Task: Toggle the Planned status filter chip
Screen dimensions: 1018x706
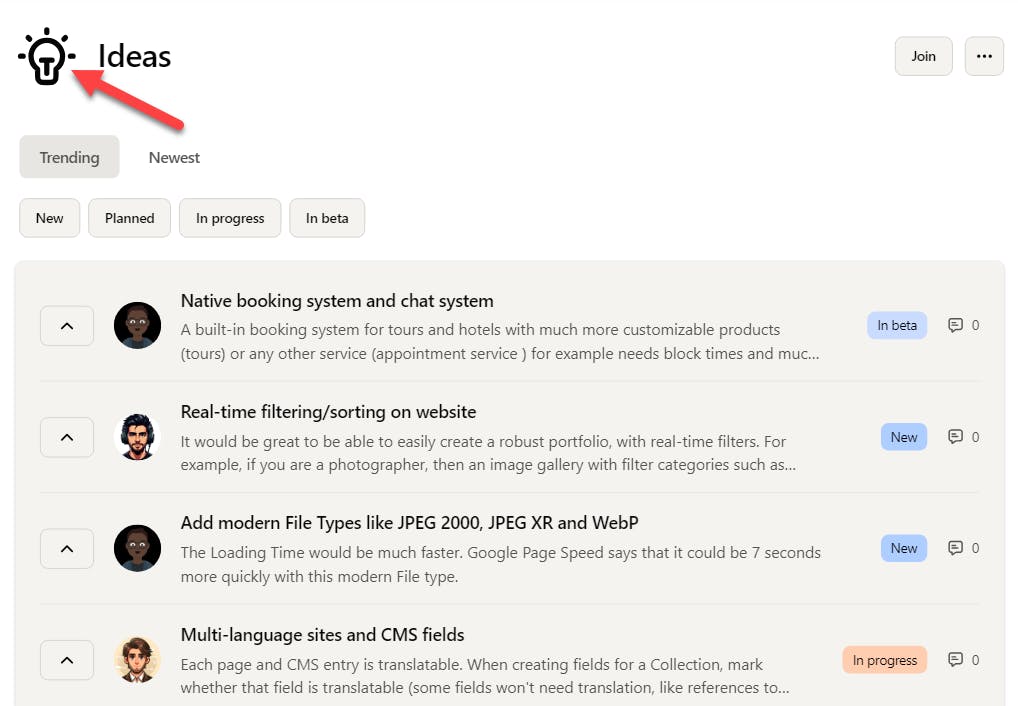Action: (129, 218)
